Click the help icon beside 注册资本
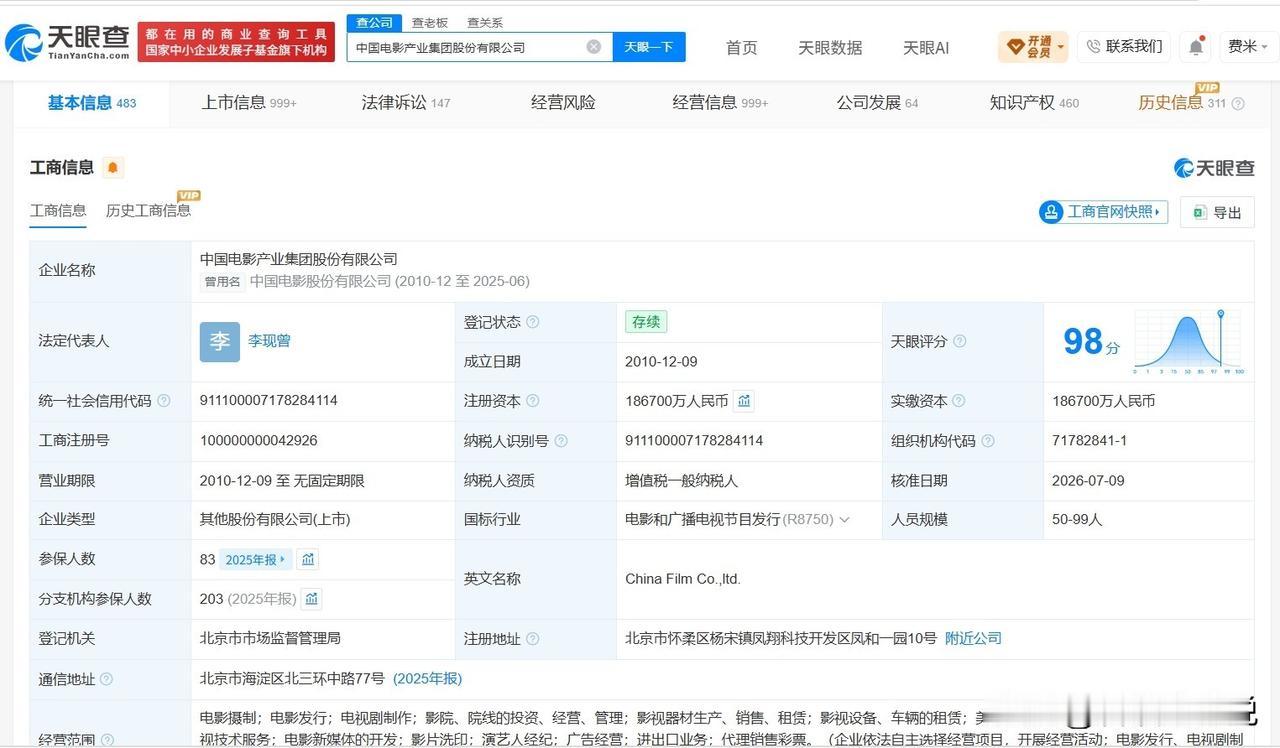This screenshot has width=1280, height=748. (x=533, y=401)
